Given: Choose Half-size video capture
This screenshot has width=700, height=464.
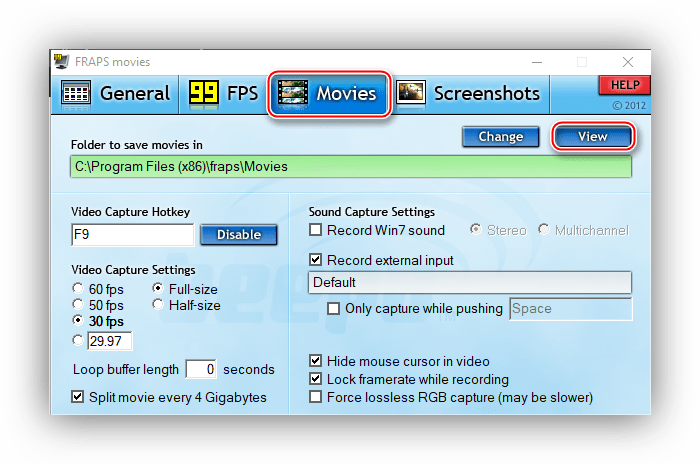Looking at the screenshot, I should click(186, 305).
